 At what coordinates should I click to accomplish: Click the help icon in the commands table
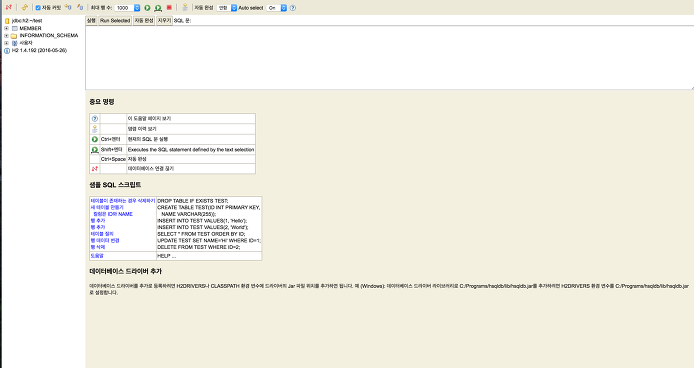pyautogui.click(x=95, y=119)
